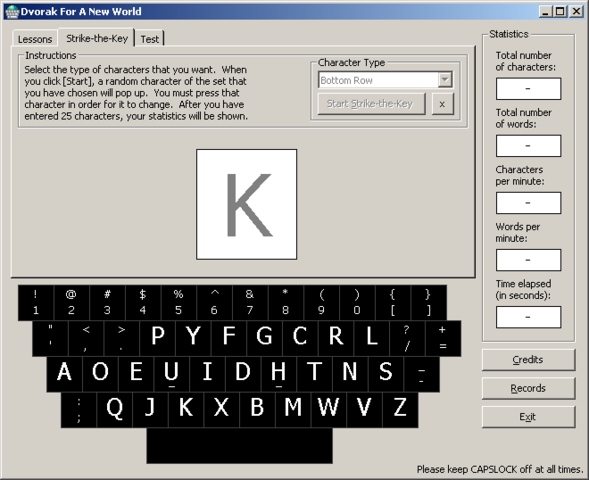Click the on-screen G key

264,338
